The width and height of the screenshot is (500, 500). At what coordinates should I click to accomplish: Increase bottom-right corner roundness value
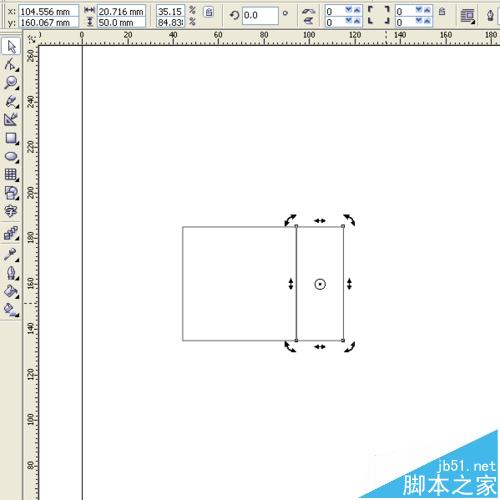427,21
